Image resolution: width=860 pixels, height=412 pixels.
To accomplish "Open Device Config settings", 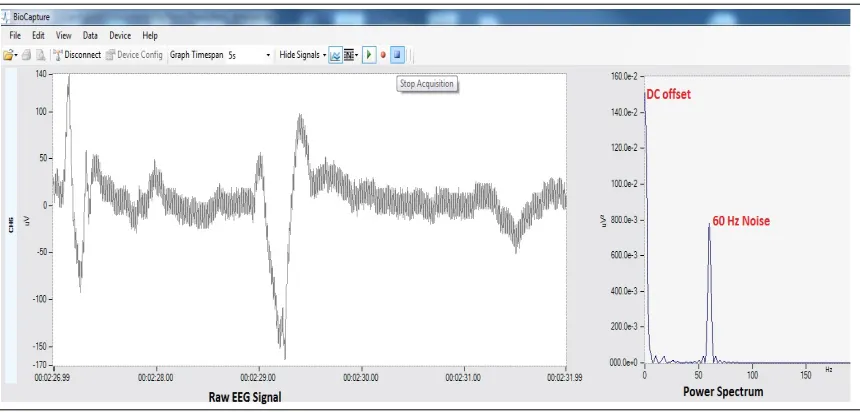I will pyautogui.click(x=134, y=55).
